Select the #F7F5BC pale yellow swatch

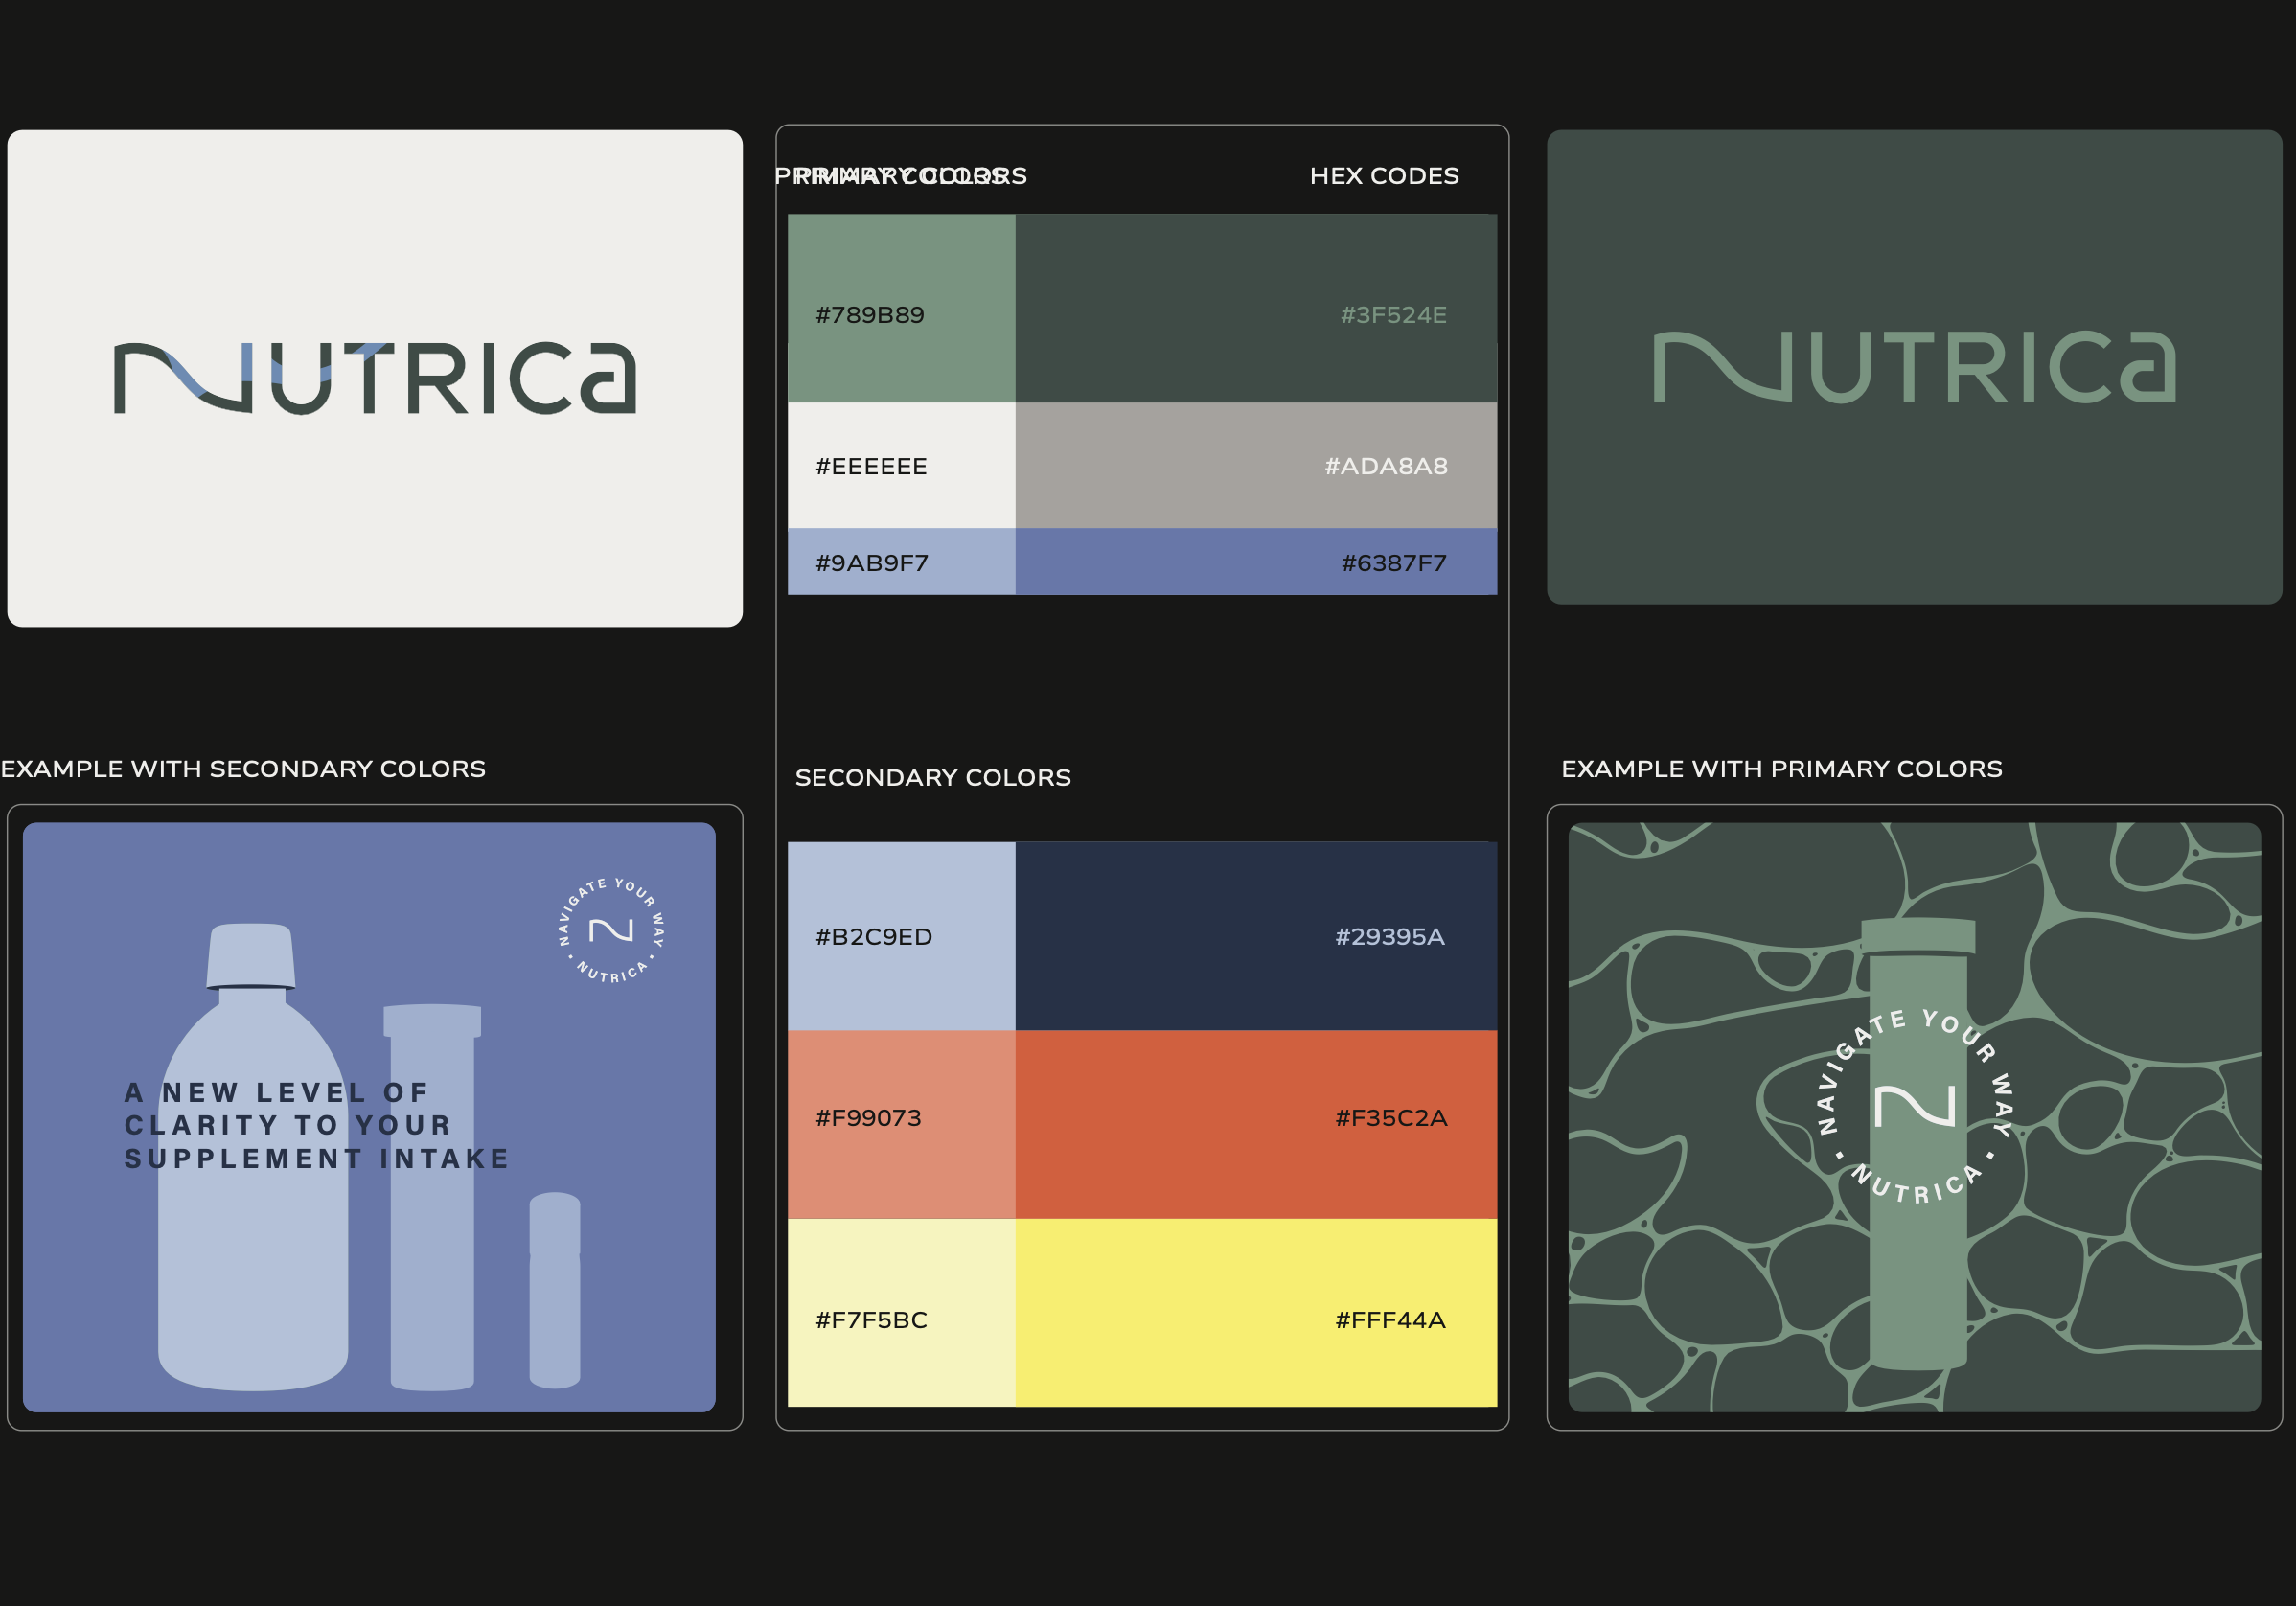(x=900, y=1312)
